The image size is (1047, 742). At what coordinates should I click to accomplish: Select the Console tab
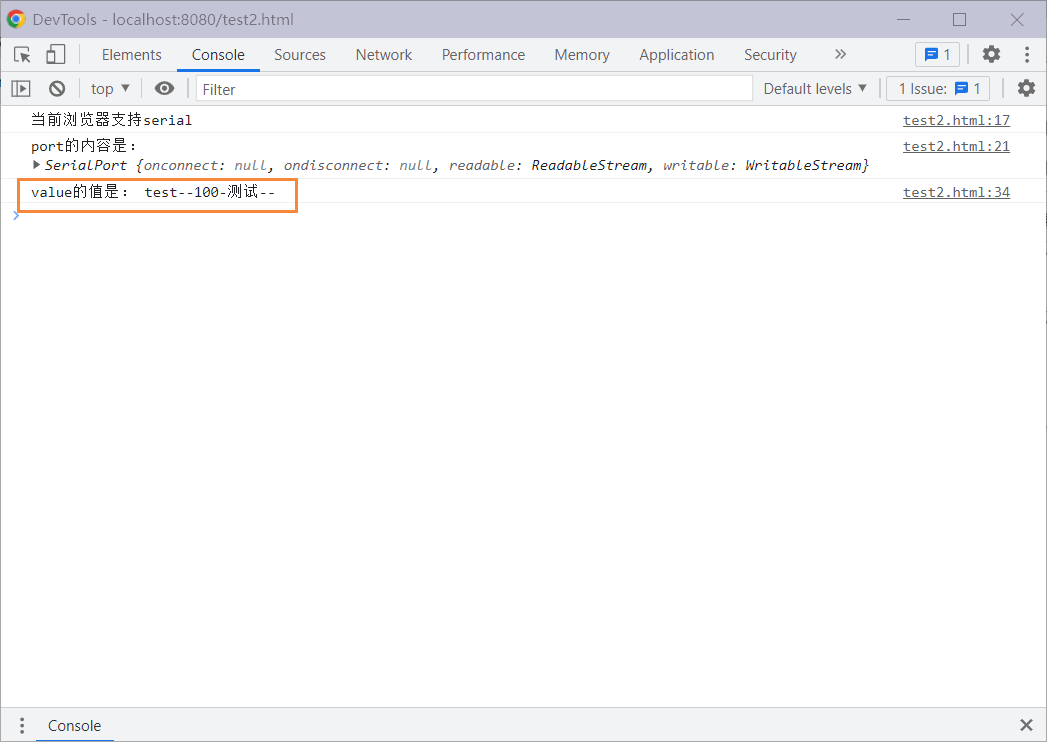218,55
